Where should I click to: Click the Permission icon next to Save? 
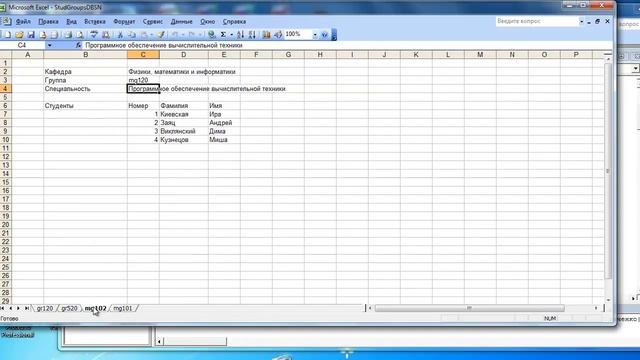(x=43, y=35)
